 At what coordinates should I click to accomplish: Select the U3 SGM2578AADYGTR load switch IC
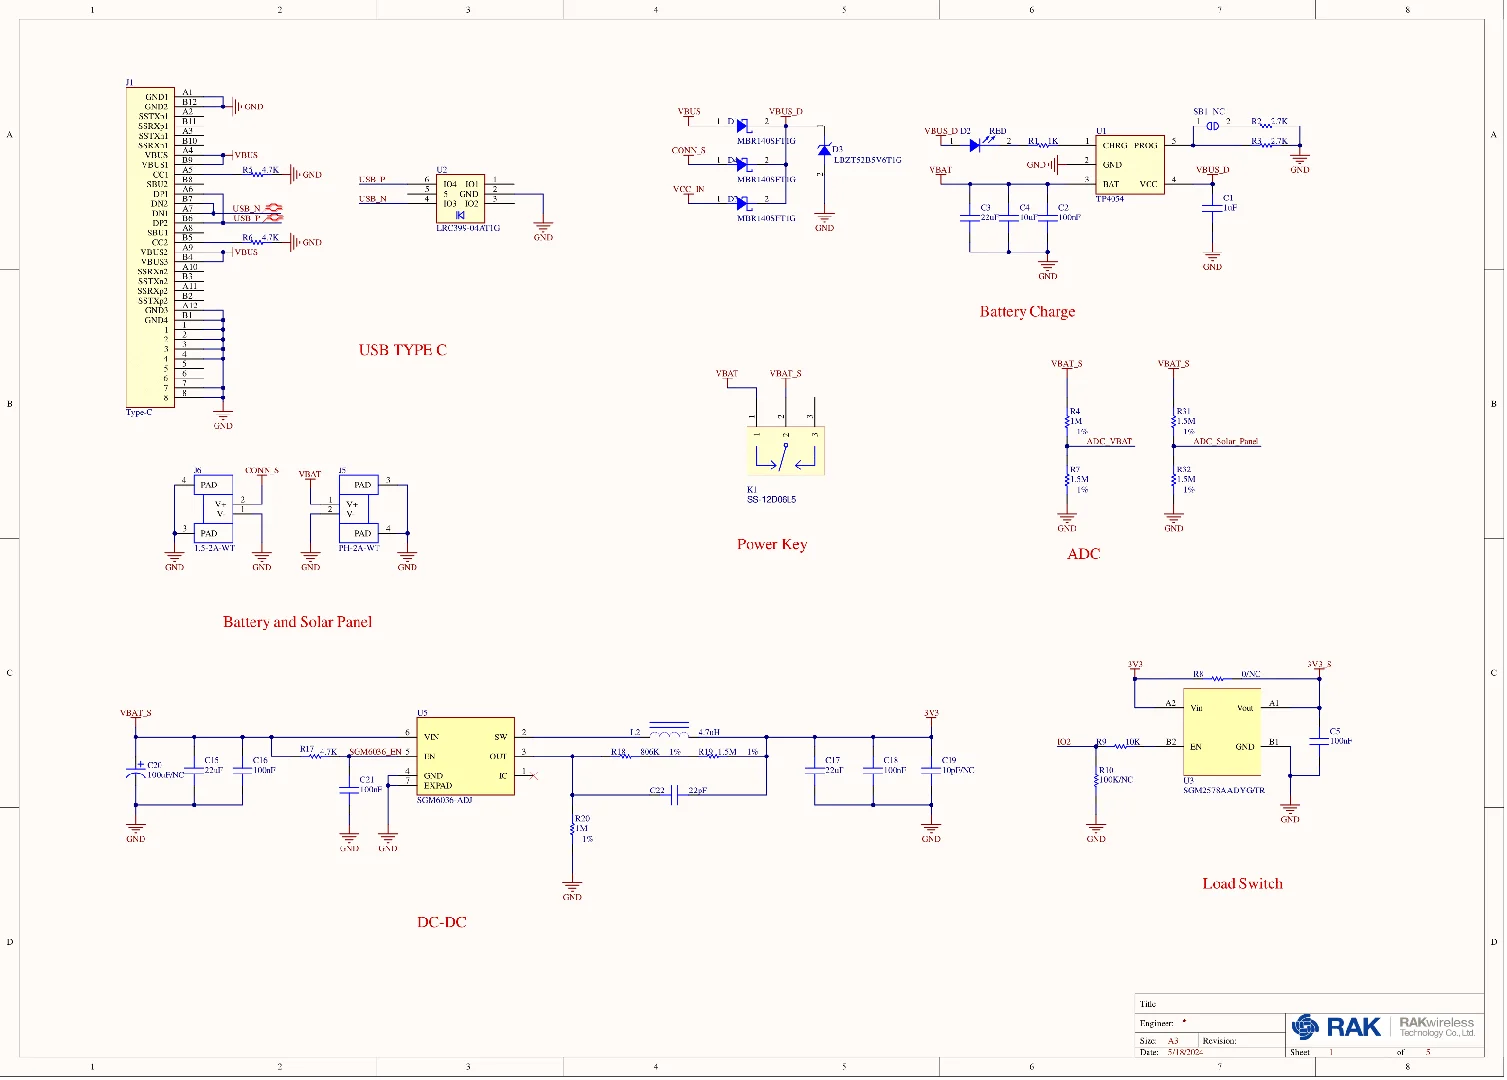point(1222,731)
